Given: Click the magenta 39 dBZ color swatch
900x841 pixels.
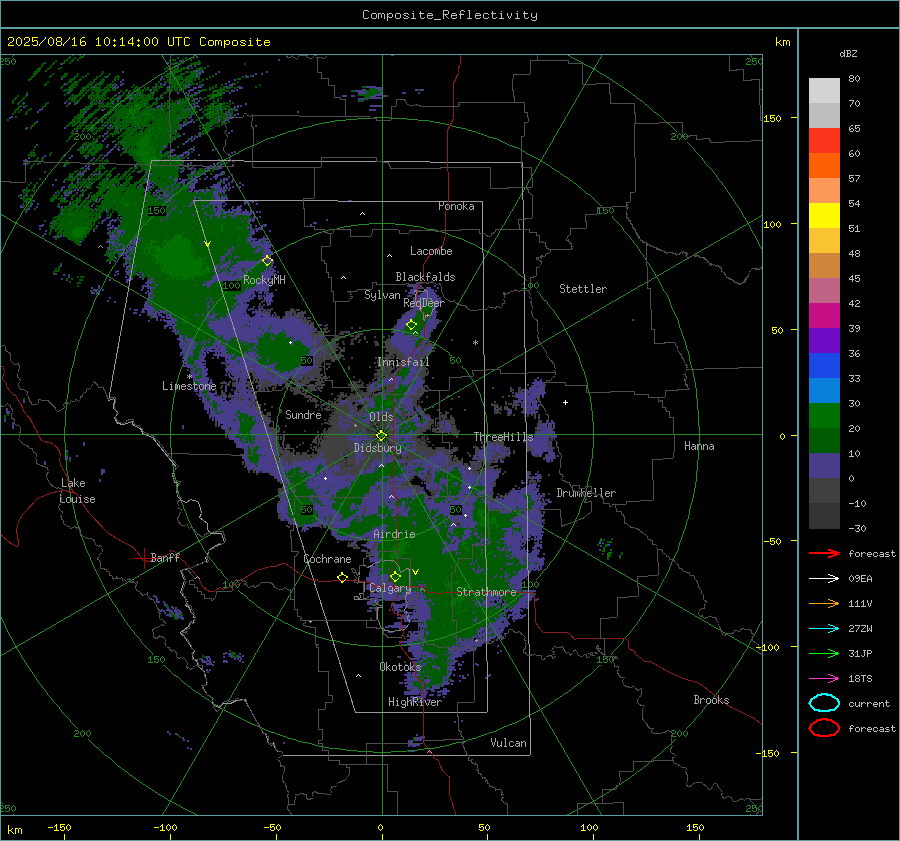Looking at the screenshot, I should [x=824, y=315].
